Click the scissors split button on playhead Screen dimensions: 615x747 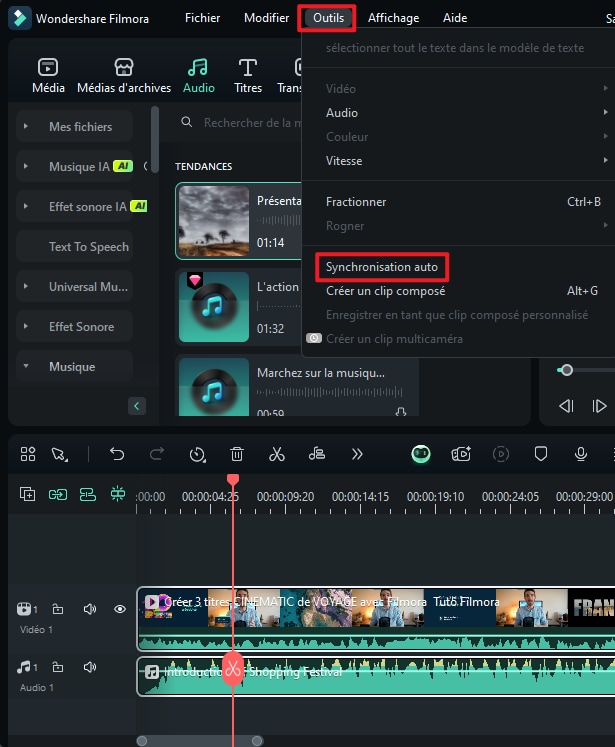click(233, 668)
